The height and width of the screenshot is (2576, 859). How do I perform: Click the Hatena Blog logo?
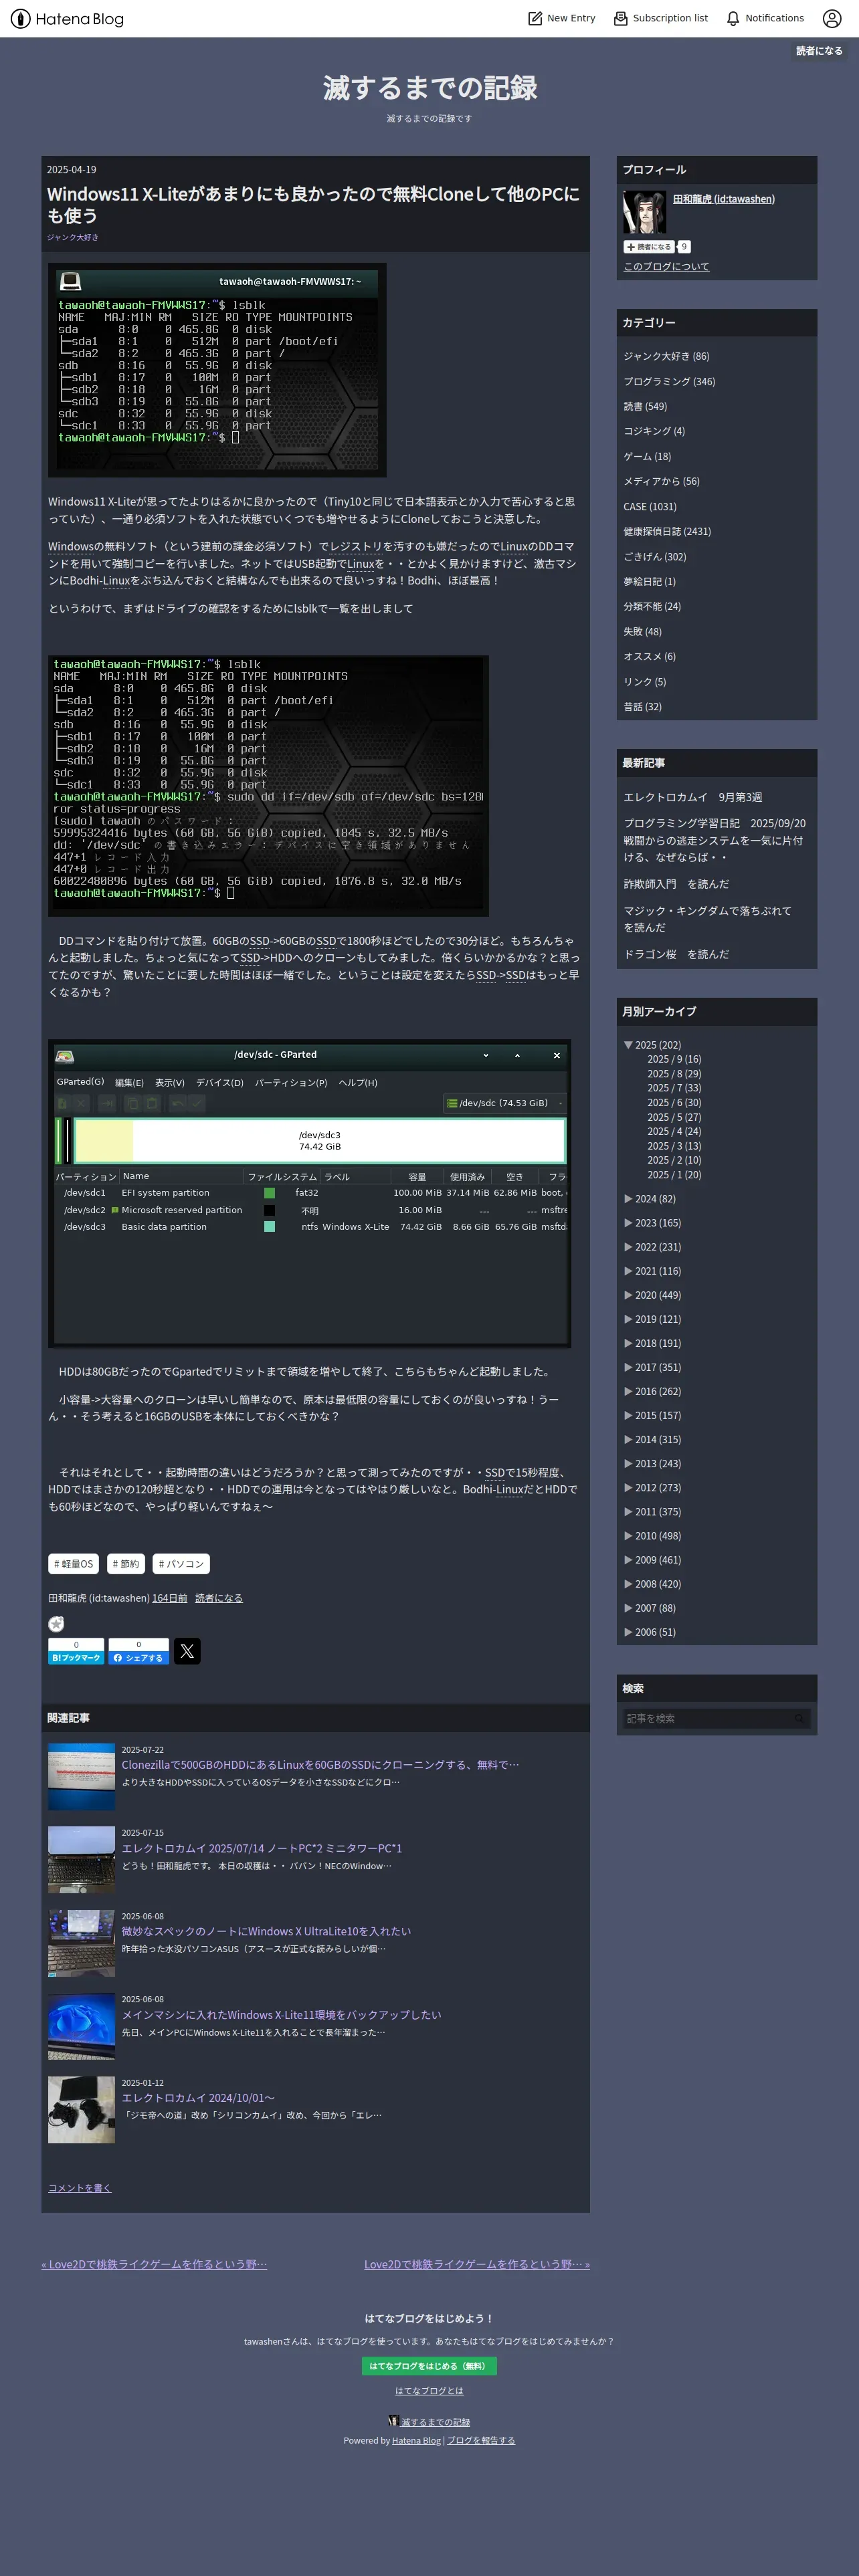point(67,18)
